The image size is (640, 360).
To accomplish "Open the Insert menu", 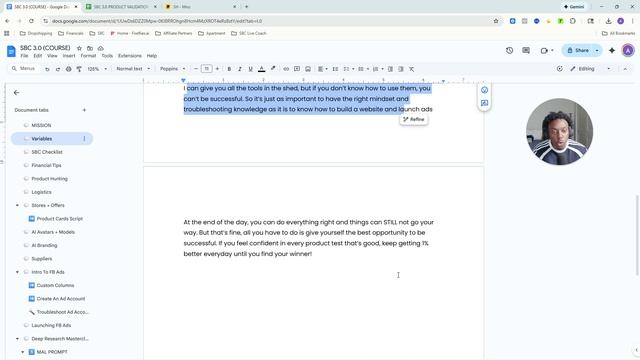I will pos(69,56).
